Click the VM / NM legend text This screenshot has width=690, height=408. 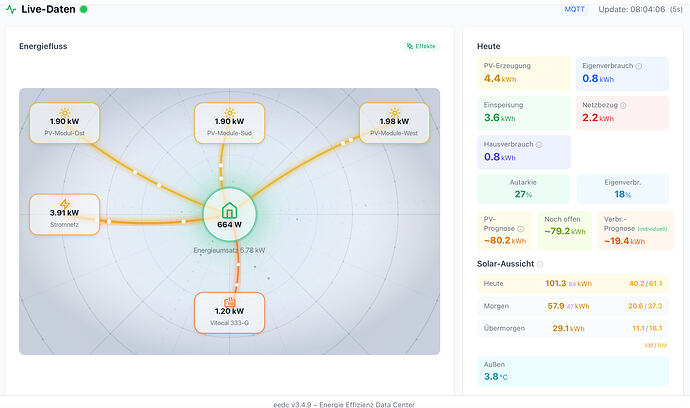(x=655, y=346)
